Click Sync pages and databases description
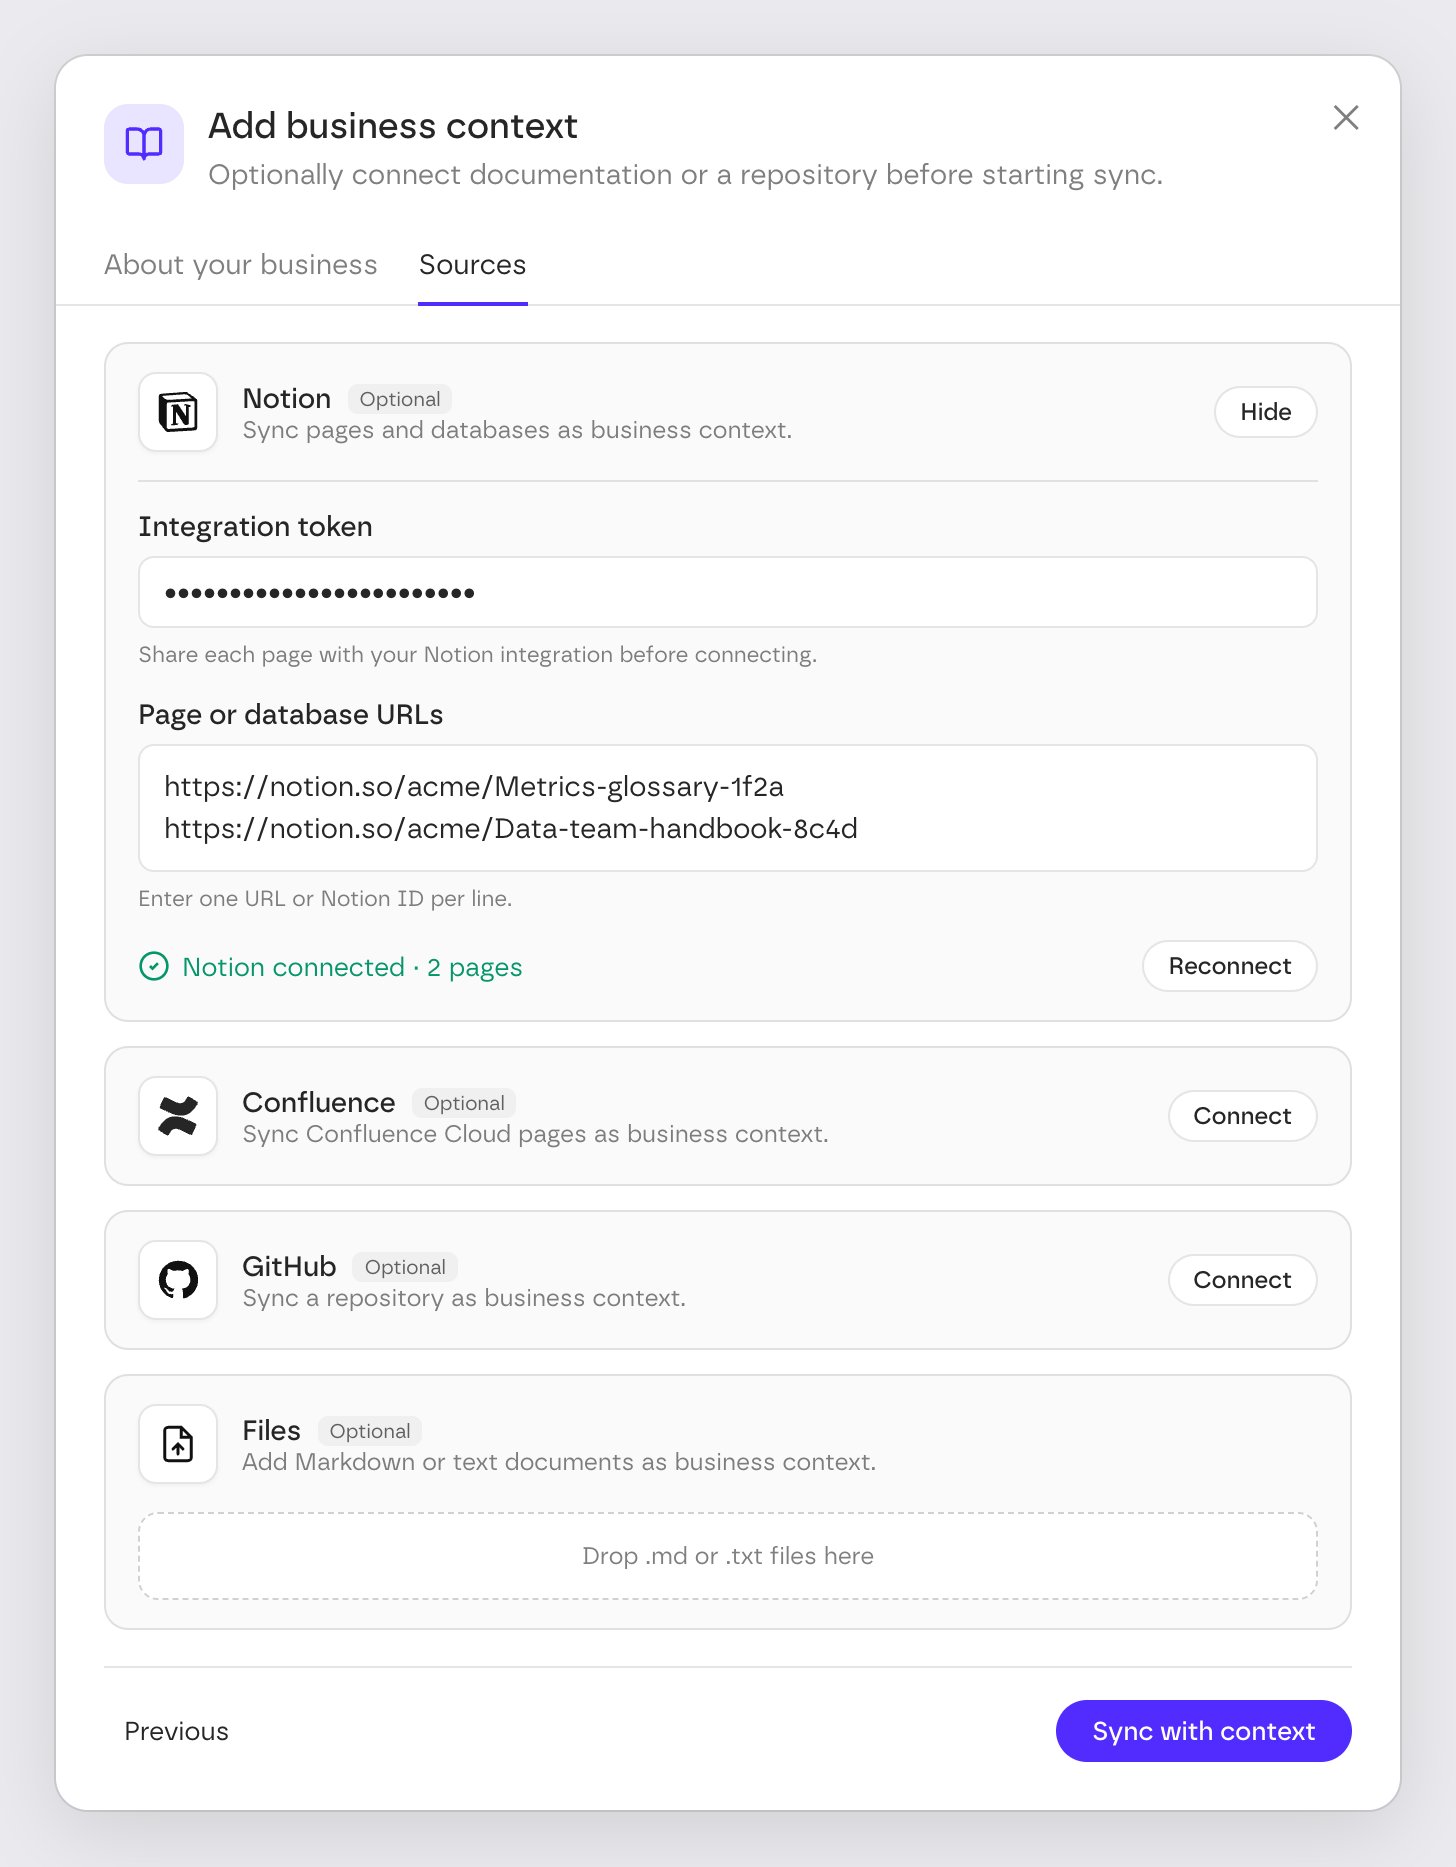 pos(518,430)
